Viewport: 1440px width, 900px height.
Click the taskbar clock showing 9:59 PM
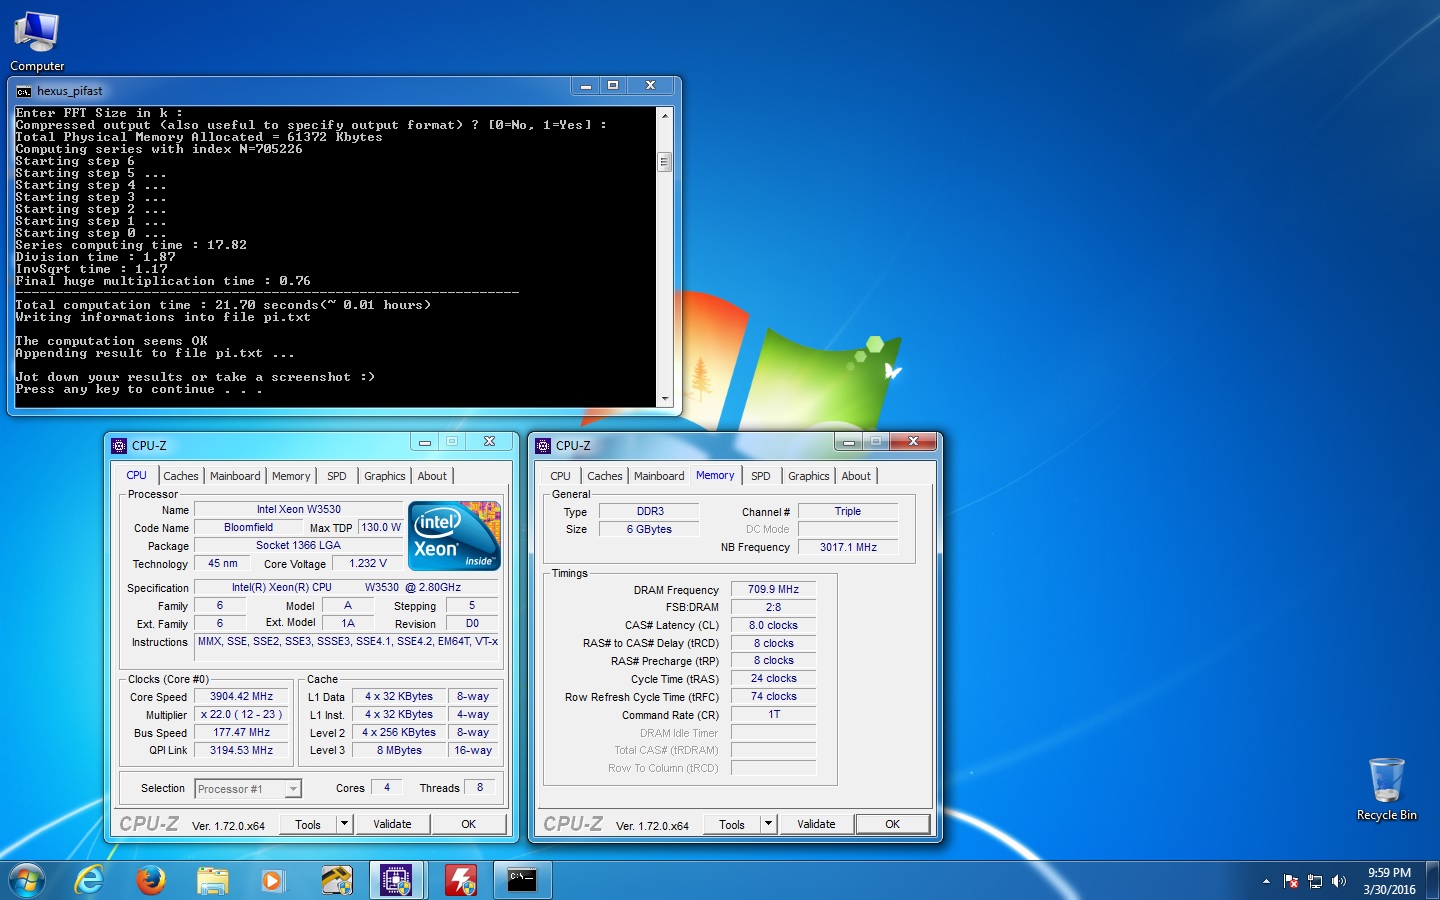pos(1389,881)
